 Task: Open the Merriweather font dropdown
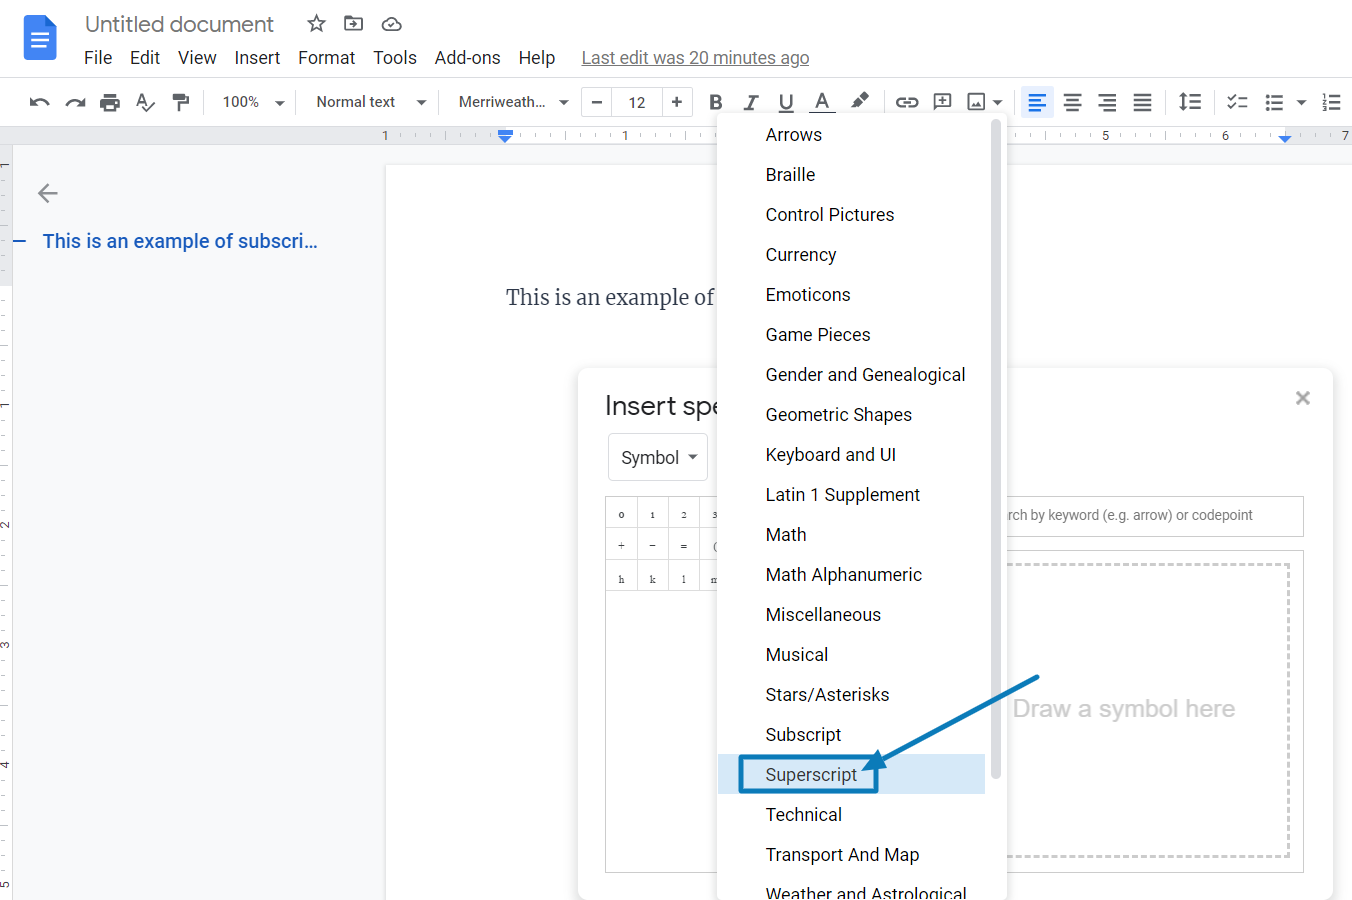(513, 102)
